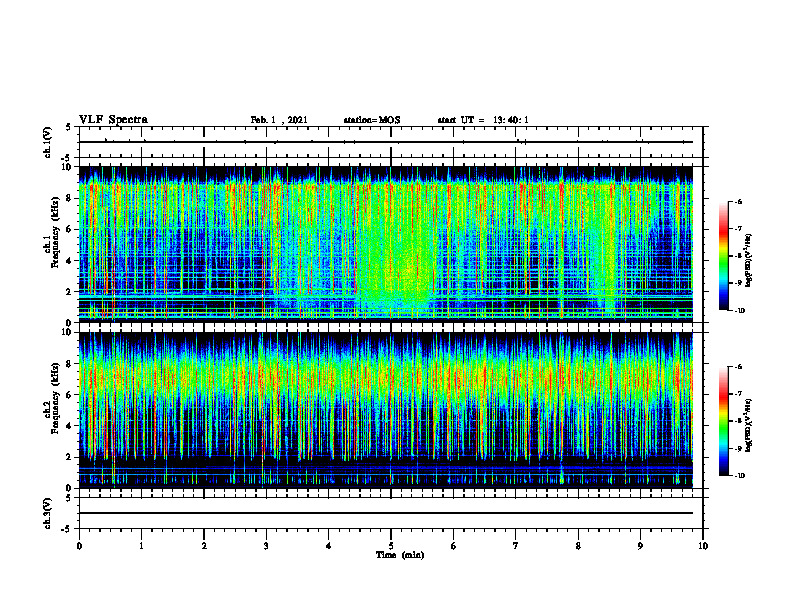Click the ch.2 frequency axis "2" tick label
Viewport: 792px width, 612px height.
pyautogui.click(x=69, y=457)
